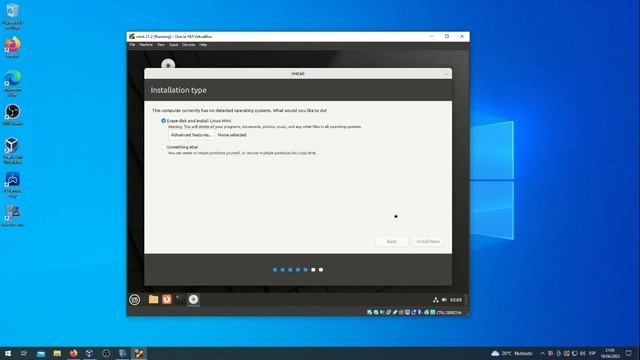Show hidden tray icons chevron
Image resolution: width=640 pixels, height=360 pixels.
[x=542, y=353]
